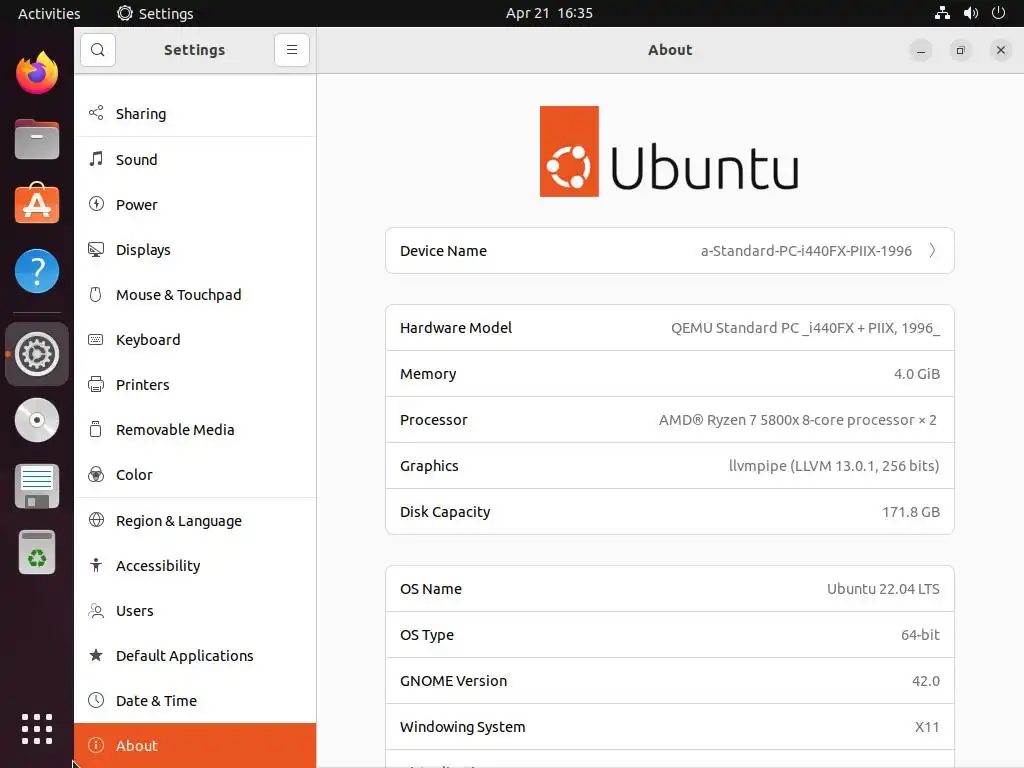The image size is (1024, 768).
Task: Click the Ubuntu logo image
Action: pos(669,152)
